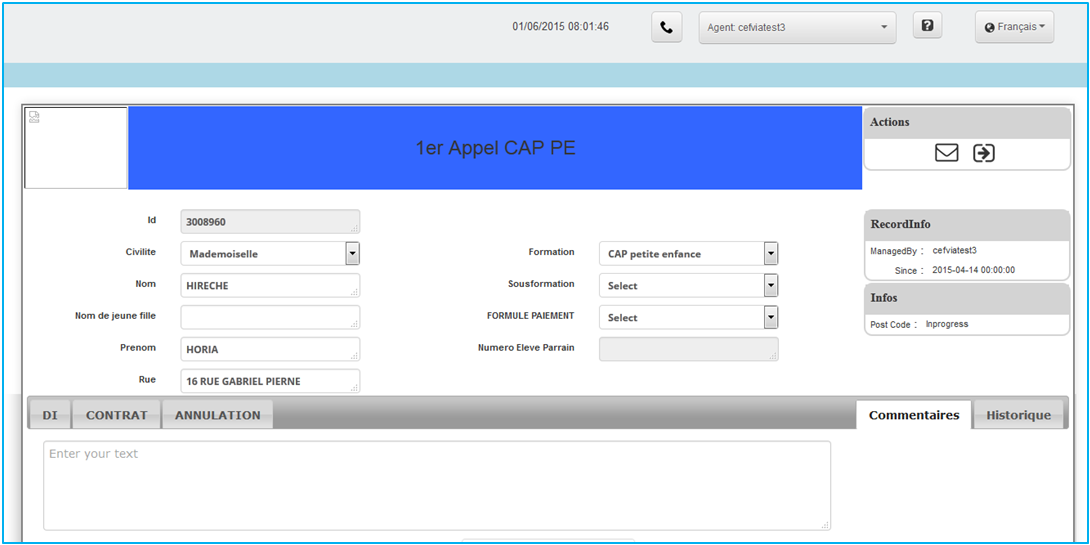
Task: Switch to the Historique tab
Action: coord(1018,415)
